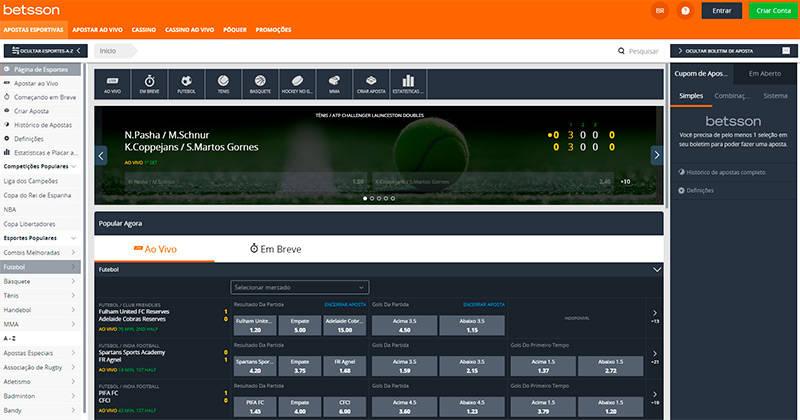
Task: Show next banner with right arrow
Action: (x=657, y=155)
